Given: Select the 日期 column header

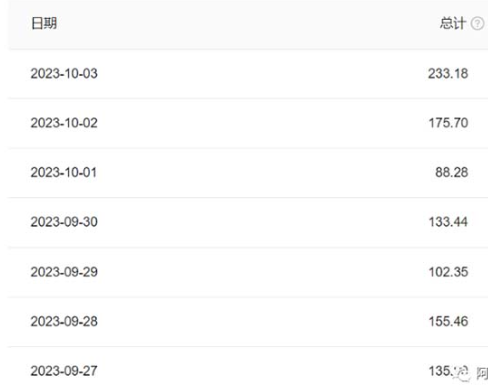Looking at the screenshot, I should (x=44, y=24).
